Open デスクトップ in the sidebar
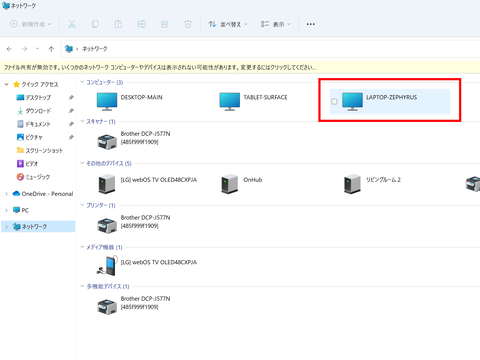 38,97
